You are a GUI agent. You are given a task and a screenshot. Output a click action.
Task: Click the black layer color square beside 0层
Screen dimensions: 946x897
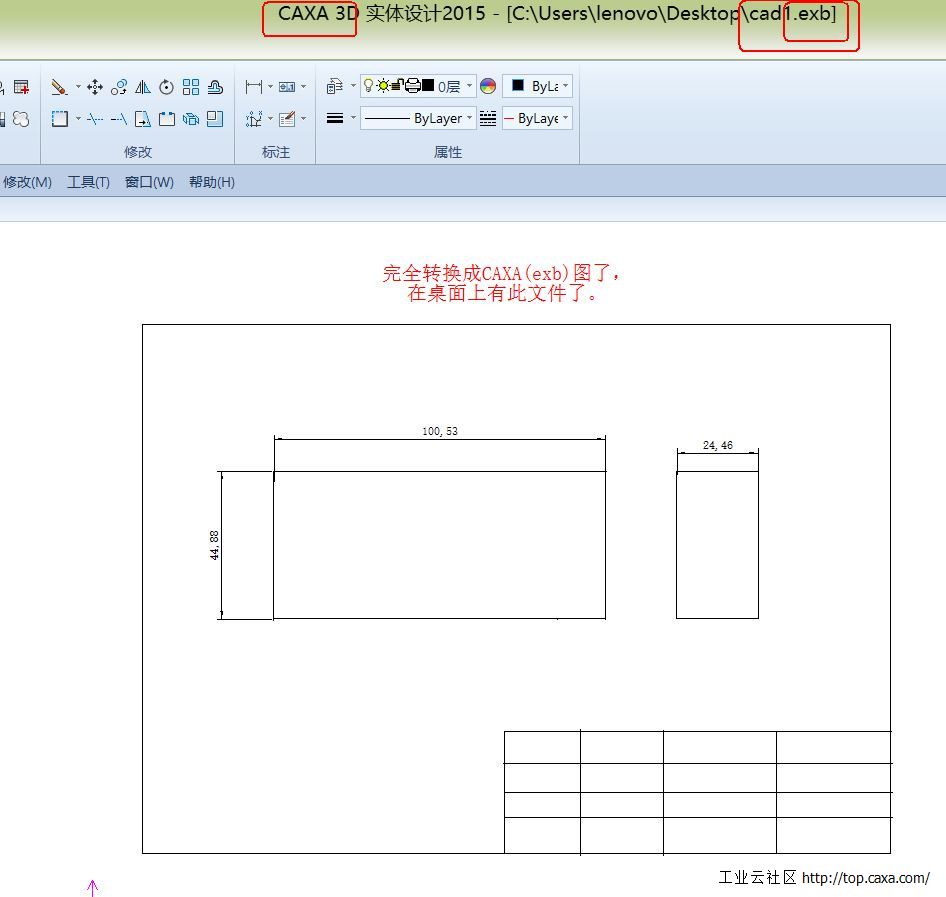click(428, 86)
